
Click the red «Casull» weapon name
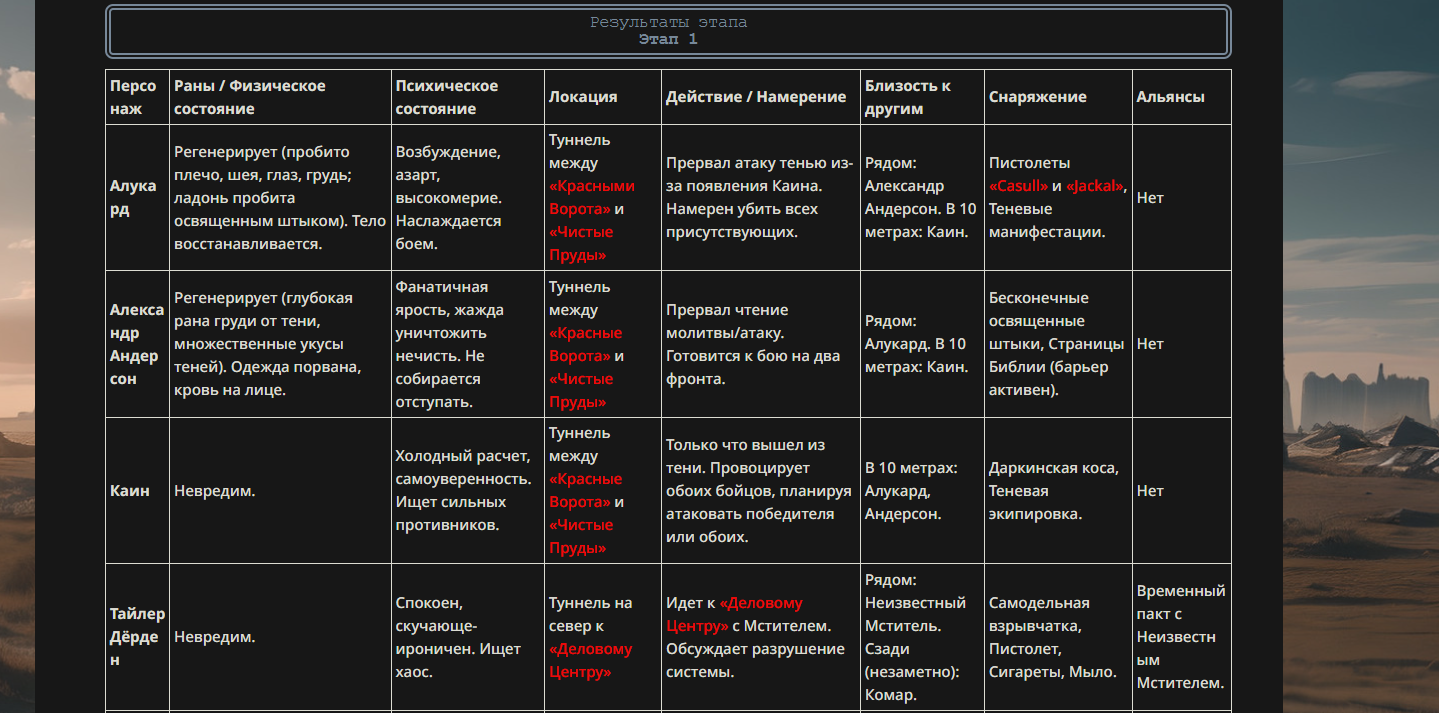pos(1018,186)
